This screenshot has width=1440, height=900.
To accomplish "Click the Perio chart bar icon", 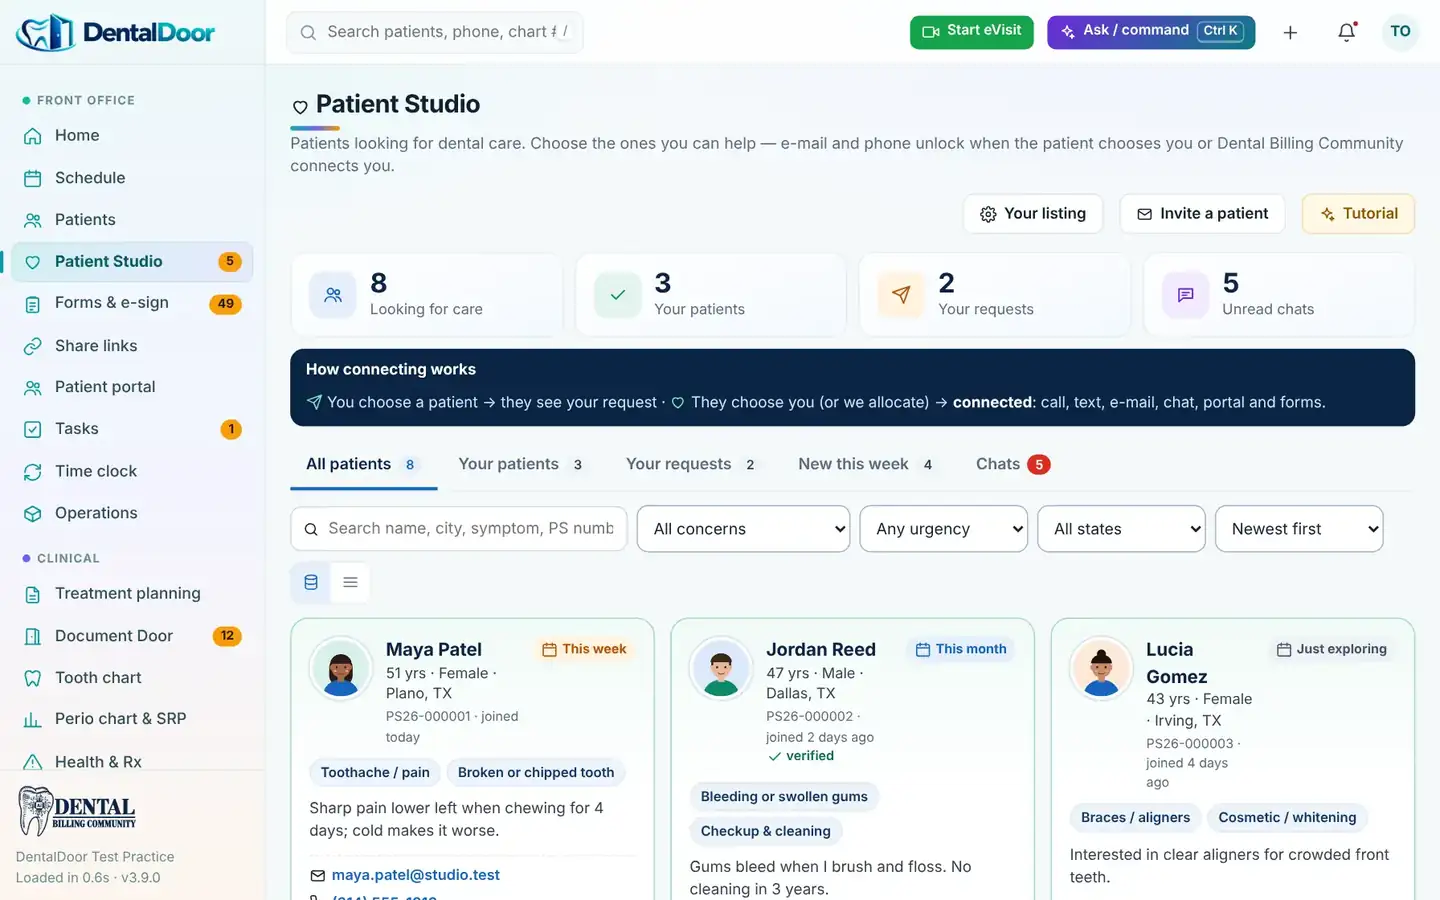I will 33,719.
